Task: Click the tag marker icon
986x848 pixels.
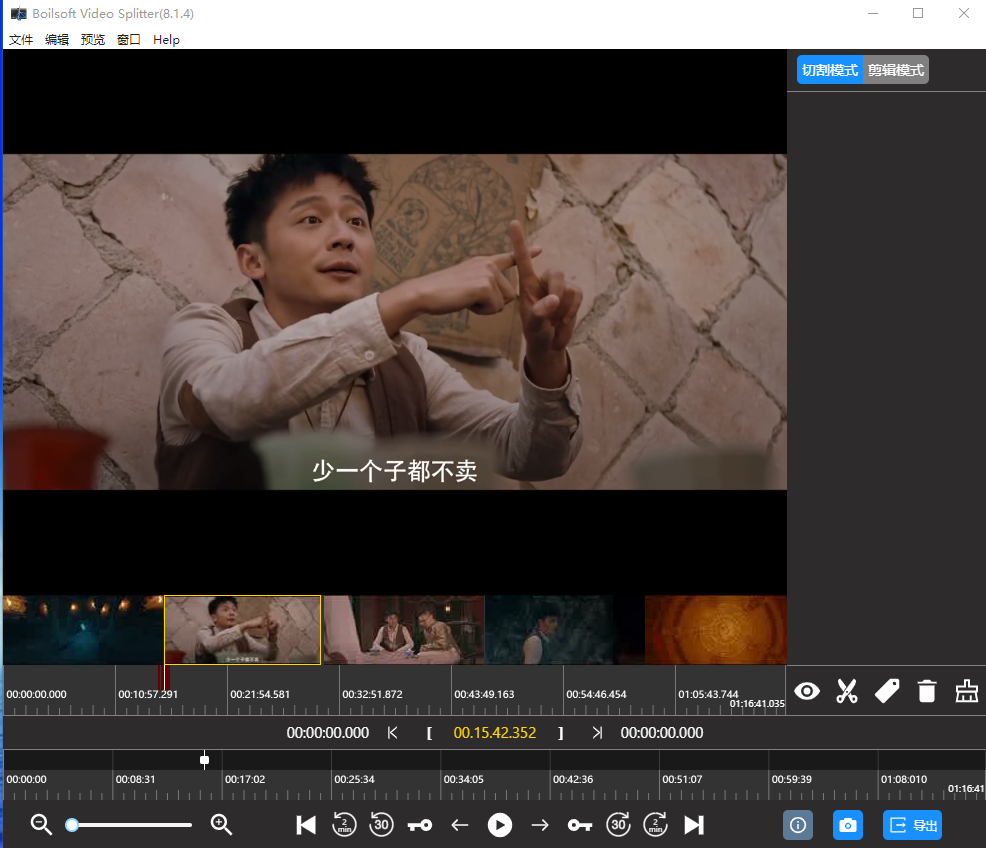Action: click(x=887, y=691)
